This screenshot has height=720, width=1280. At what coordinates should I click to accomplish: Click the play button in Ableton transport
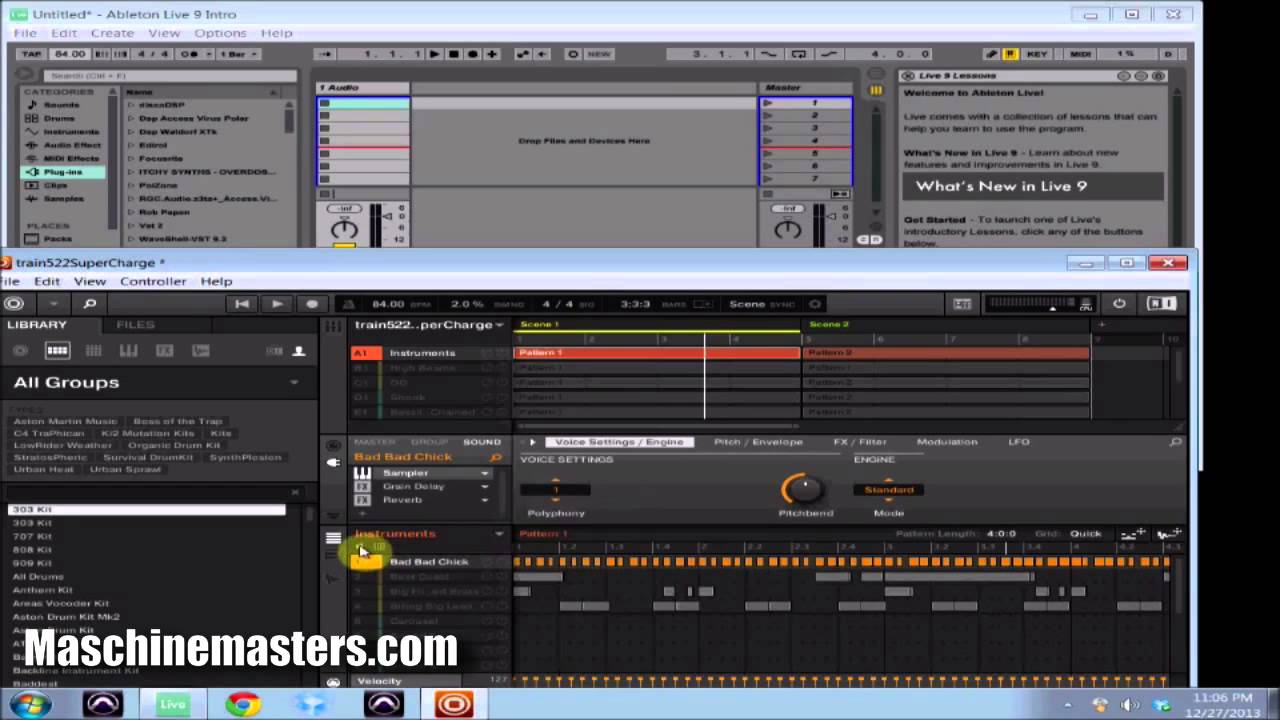(434, 54)
